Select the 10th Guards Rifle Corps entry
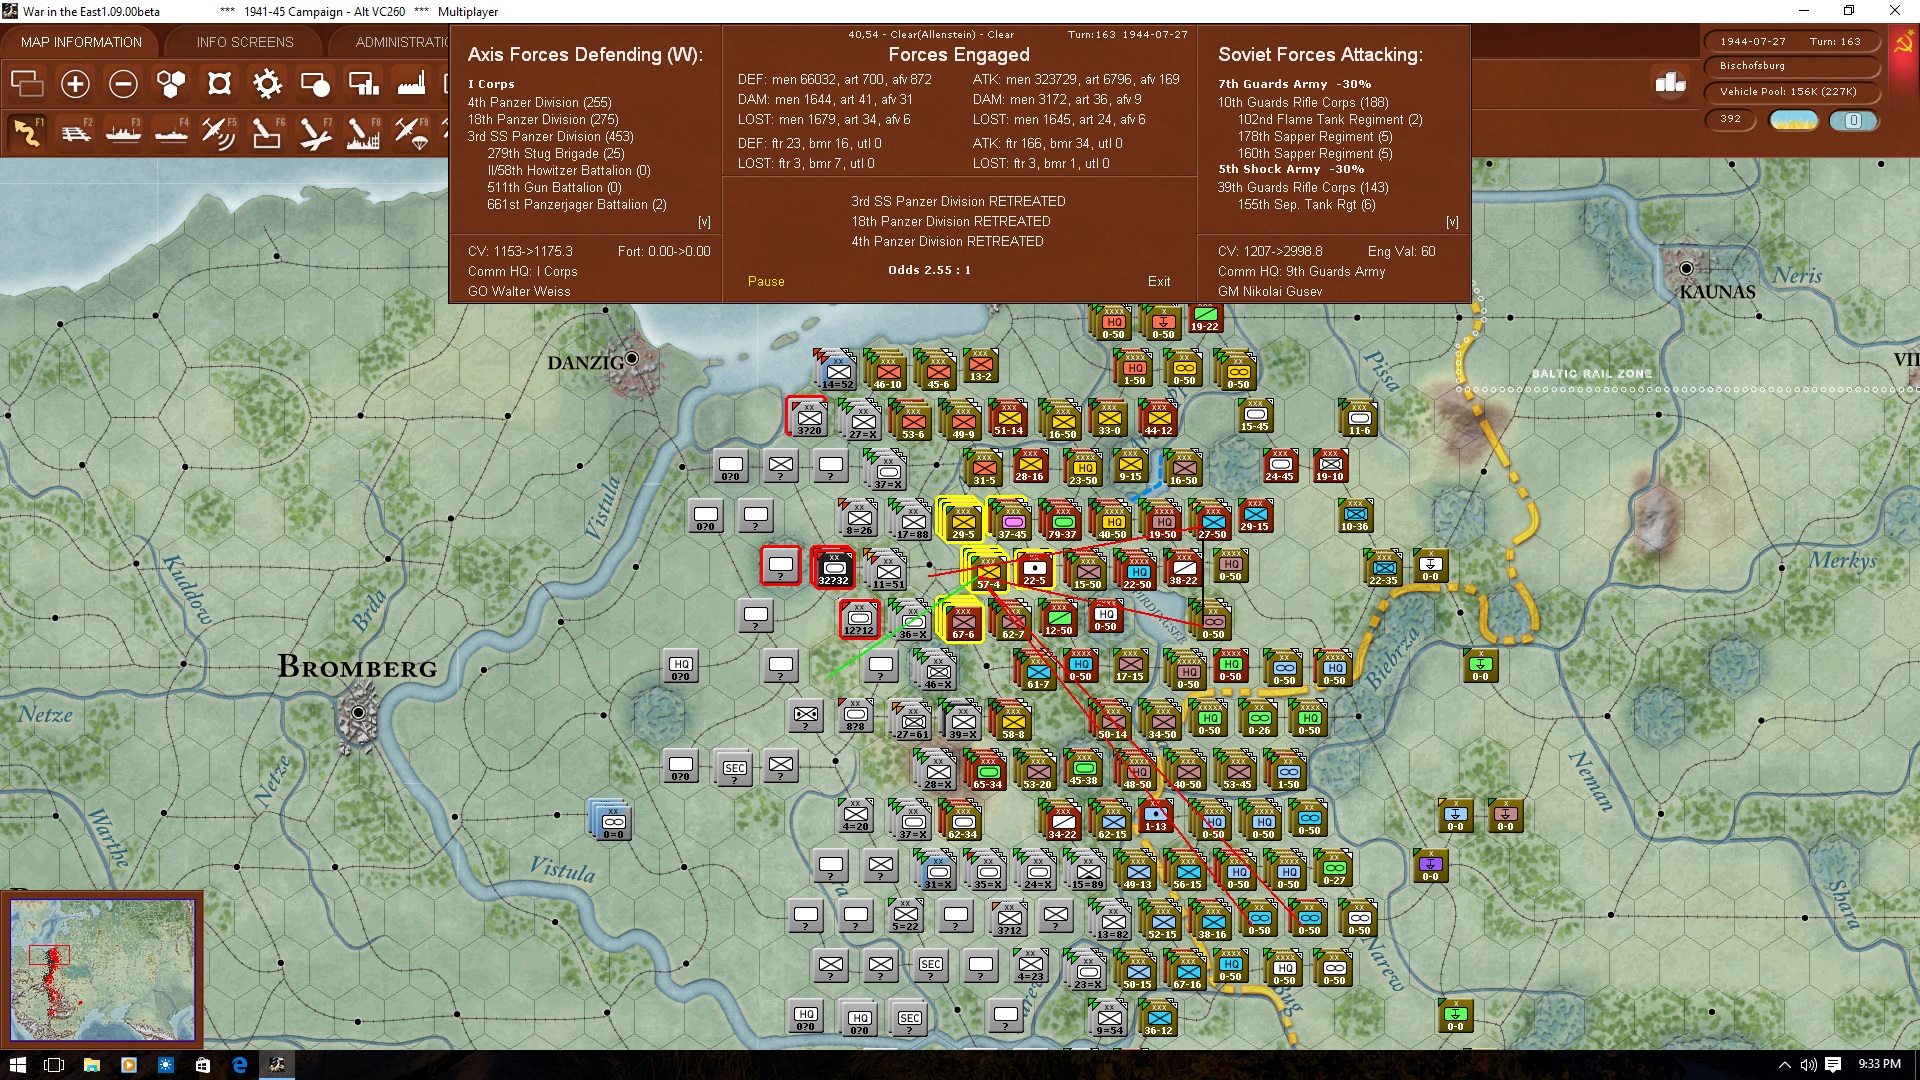The image size is (1920, 1080). click(x=1303, y=102)
